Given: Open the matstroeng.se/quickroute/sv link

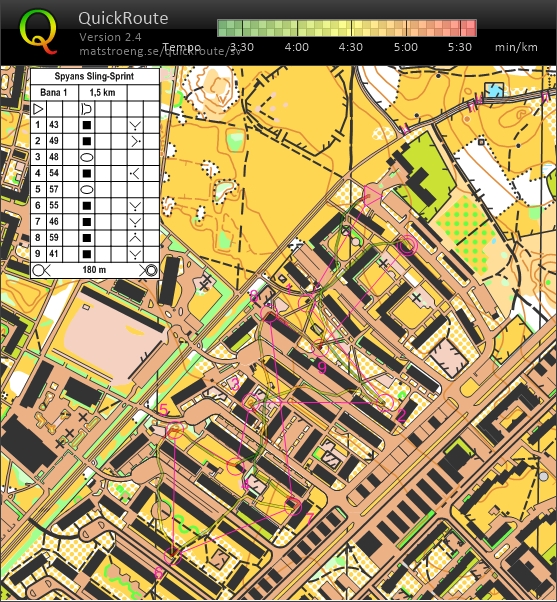Looking at the screenshot, I should point(160,51).
